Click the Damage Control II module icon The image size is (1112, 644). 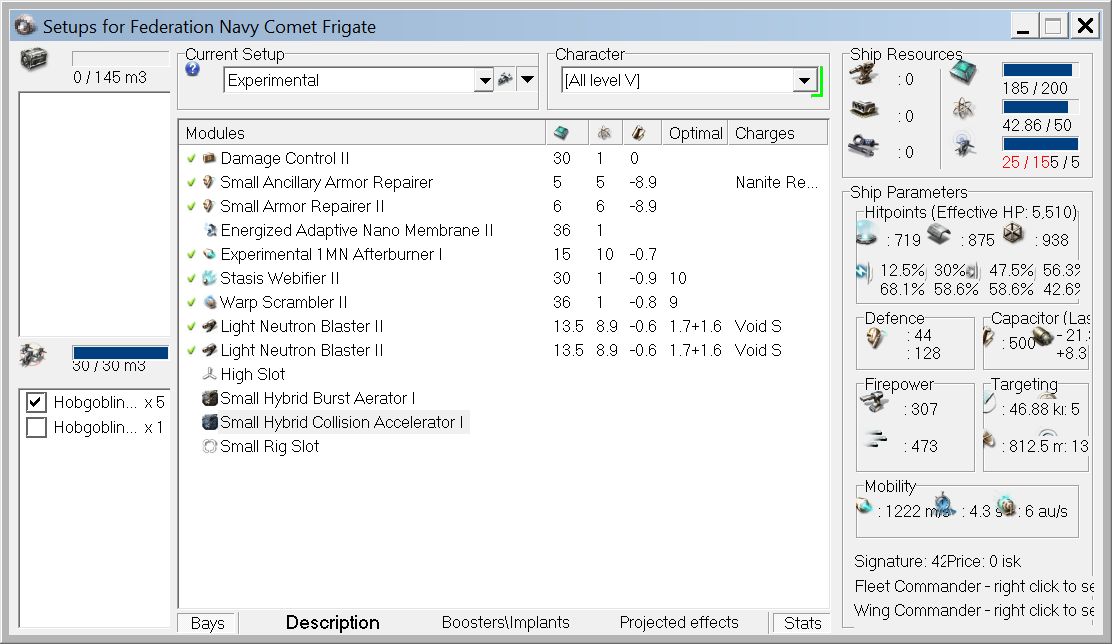point(208,158)
